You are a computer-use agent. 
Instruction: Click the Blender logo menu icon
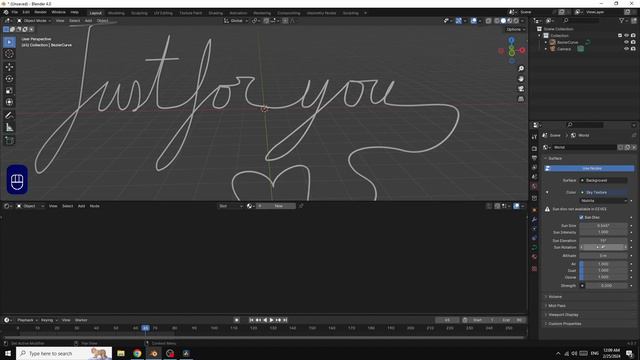click(x=6, y=12)
